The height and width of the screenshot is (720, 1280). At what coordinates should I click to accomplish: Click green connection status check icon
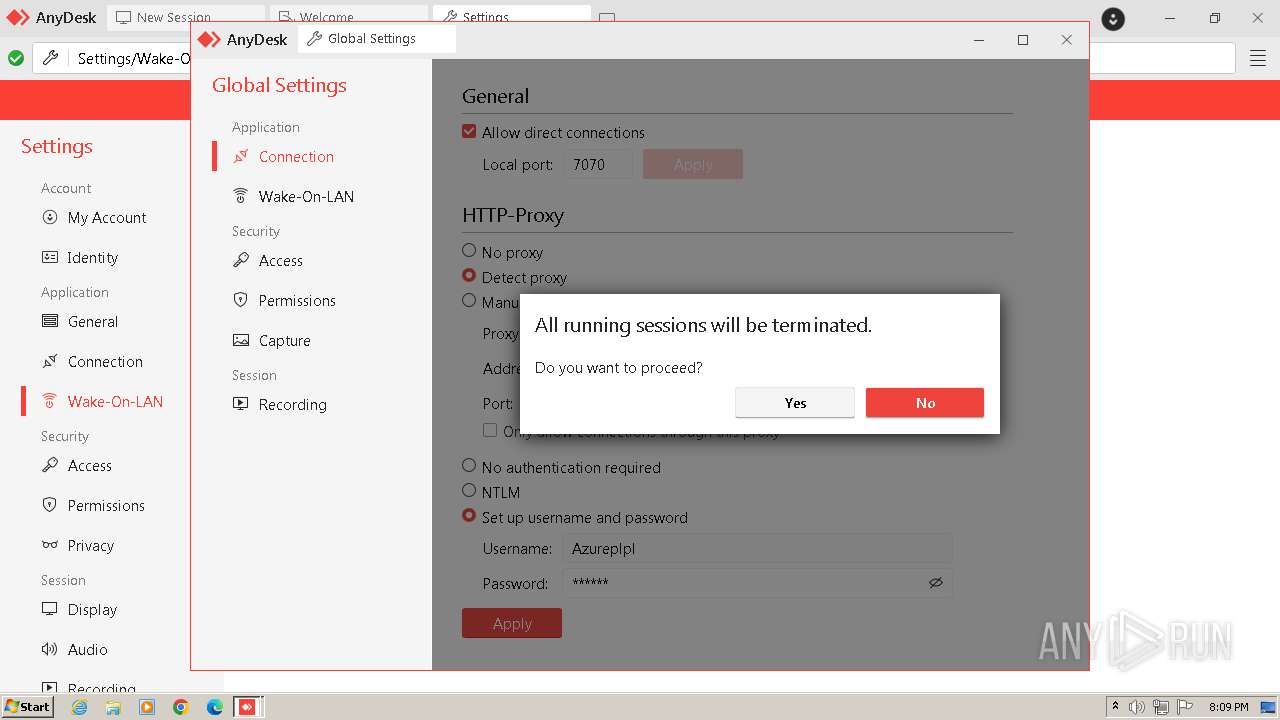tap(16, 58)
